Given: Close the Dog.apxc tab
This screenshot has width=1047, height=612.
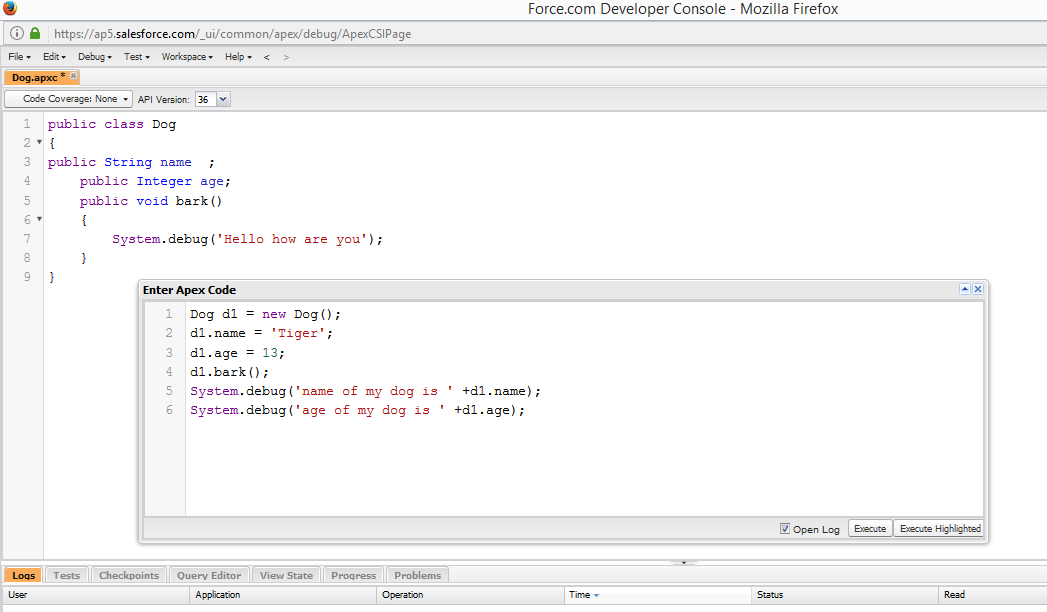Looking at the screenshot, I should click(x=74, y=77).
